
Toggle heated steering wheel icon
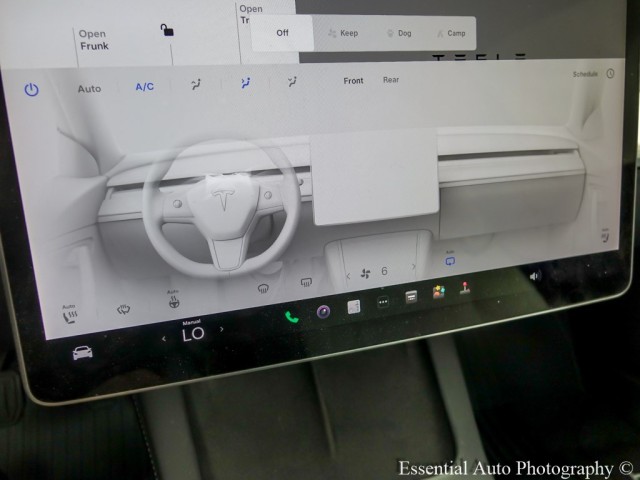[174, 300]
